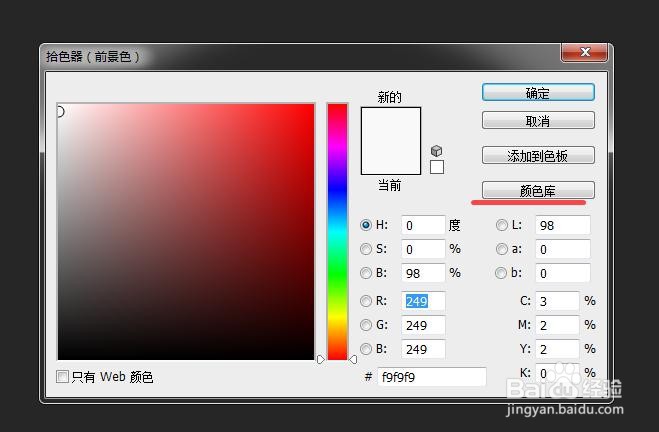Click the Lab a value field

pyautogui.click(x=563, y=249)
